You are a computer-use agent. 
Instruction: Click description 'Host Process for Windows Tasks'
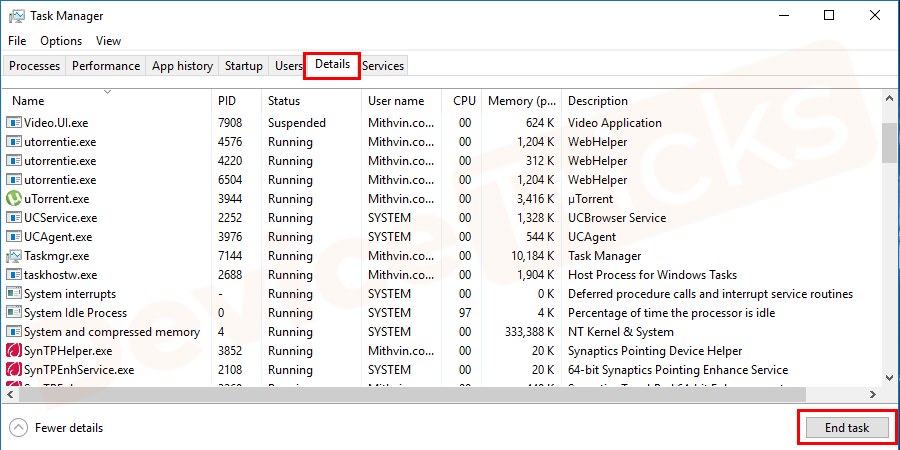coord(653,275)
